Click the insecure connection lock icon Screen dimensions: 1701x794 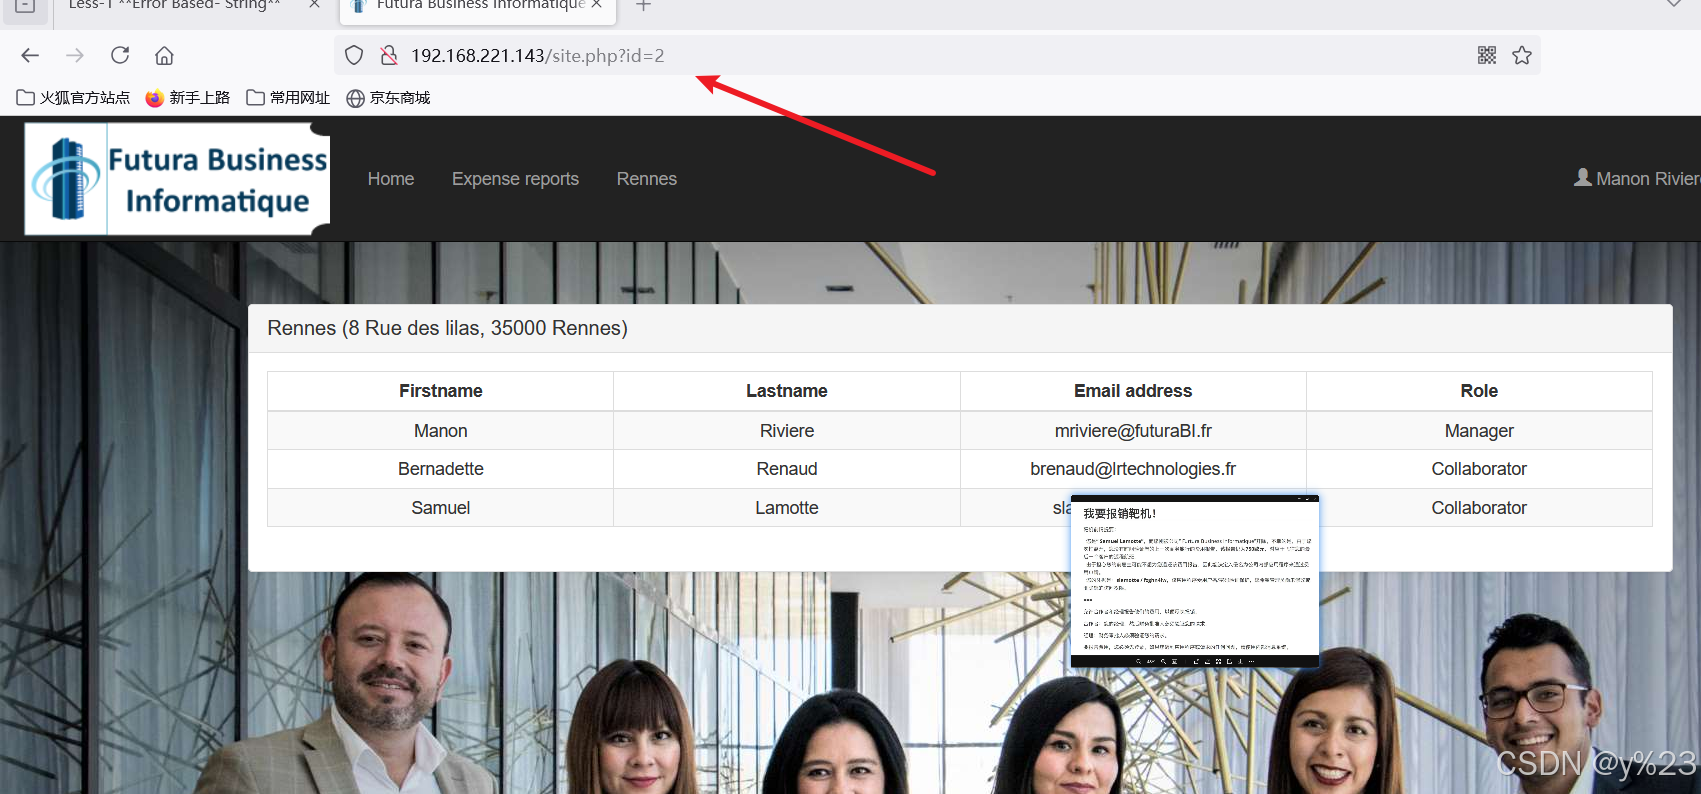[x=389, y=55]
